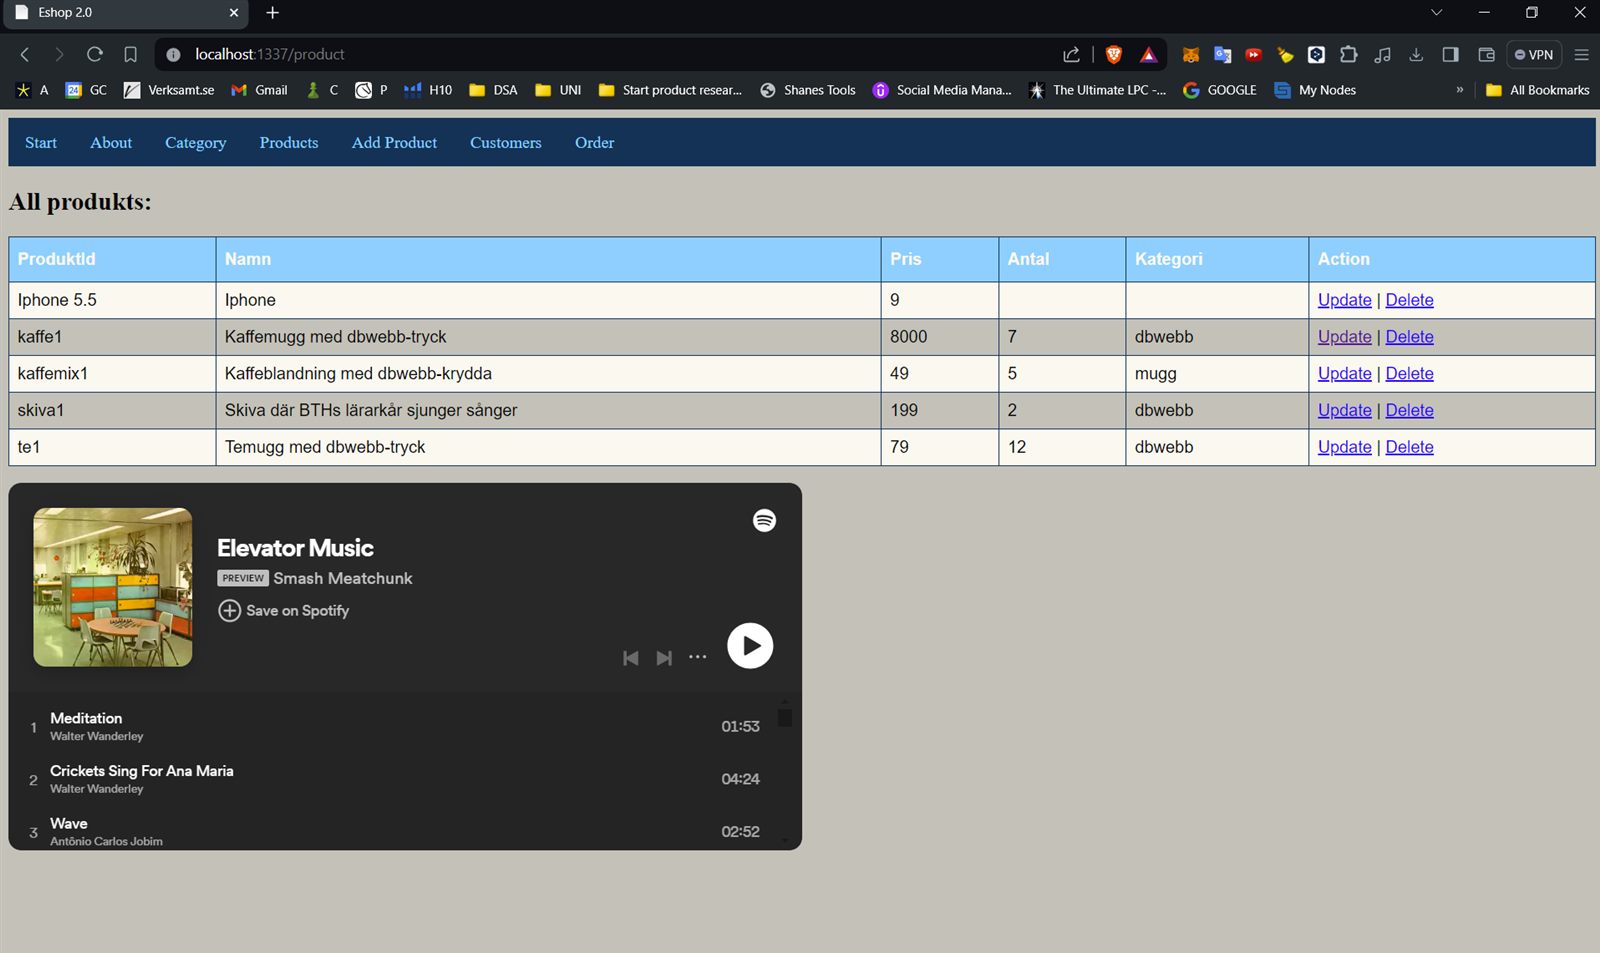The height and width of the screenshot is (953, 1600).
Task: Click Update for te1 row
Action: (x=1344, y=447)
